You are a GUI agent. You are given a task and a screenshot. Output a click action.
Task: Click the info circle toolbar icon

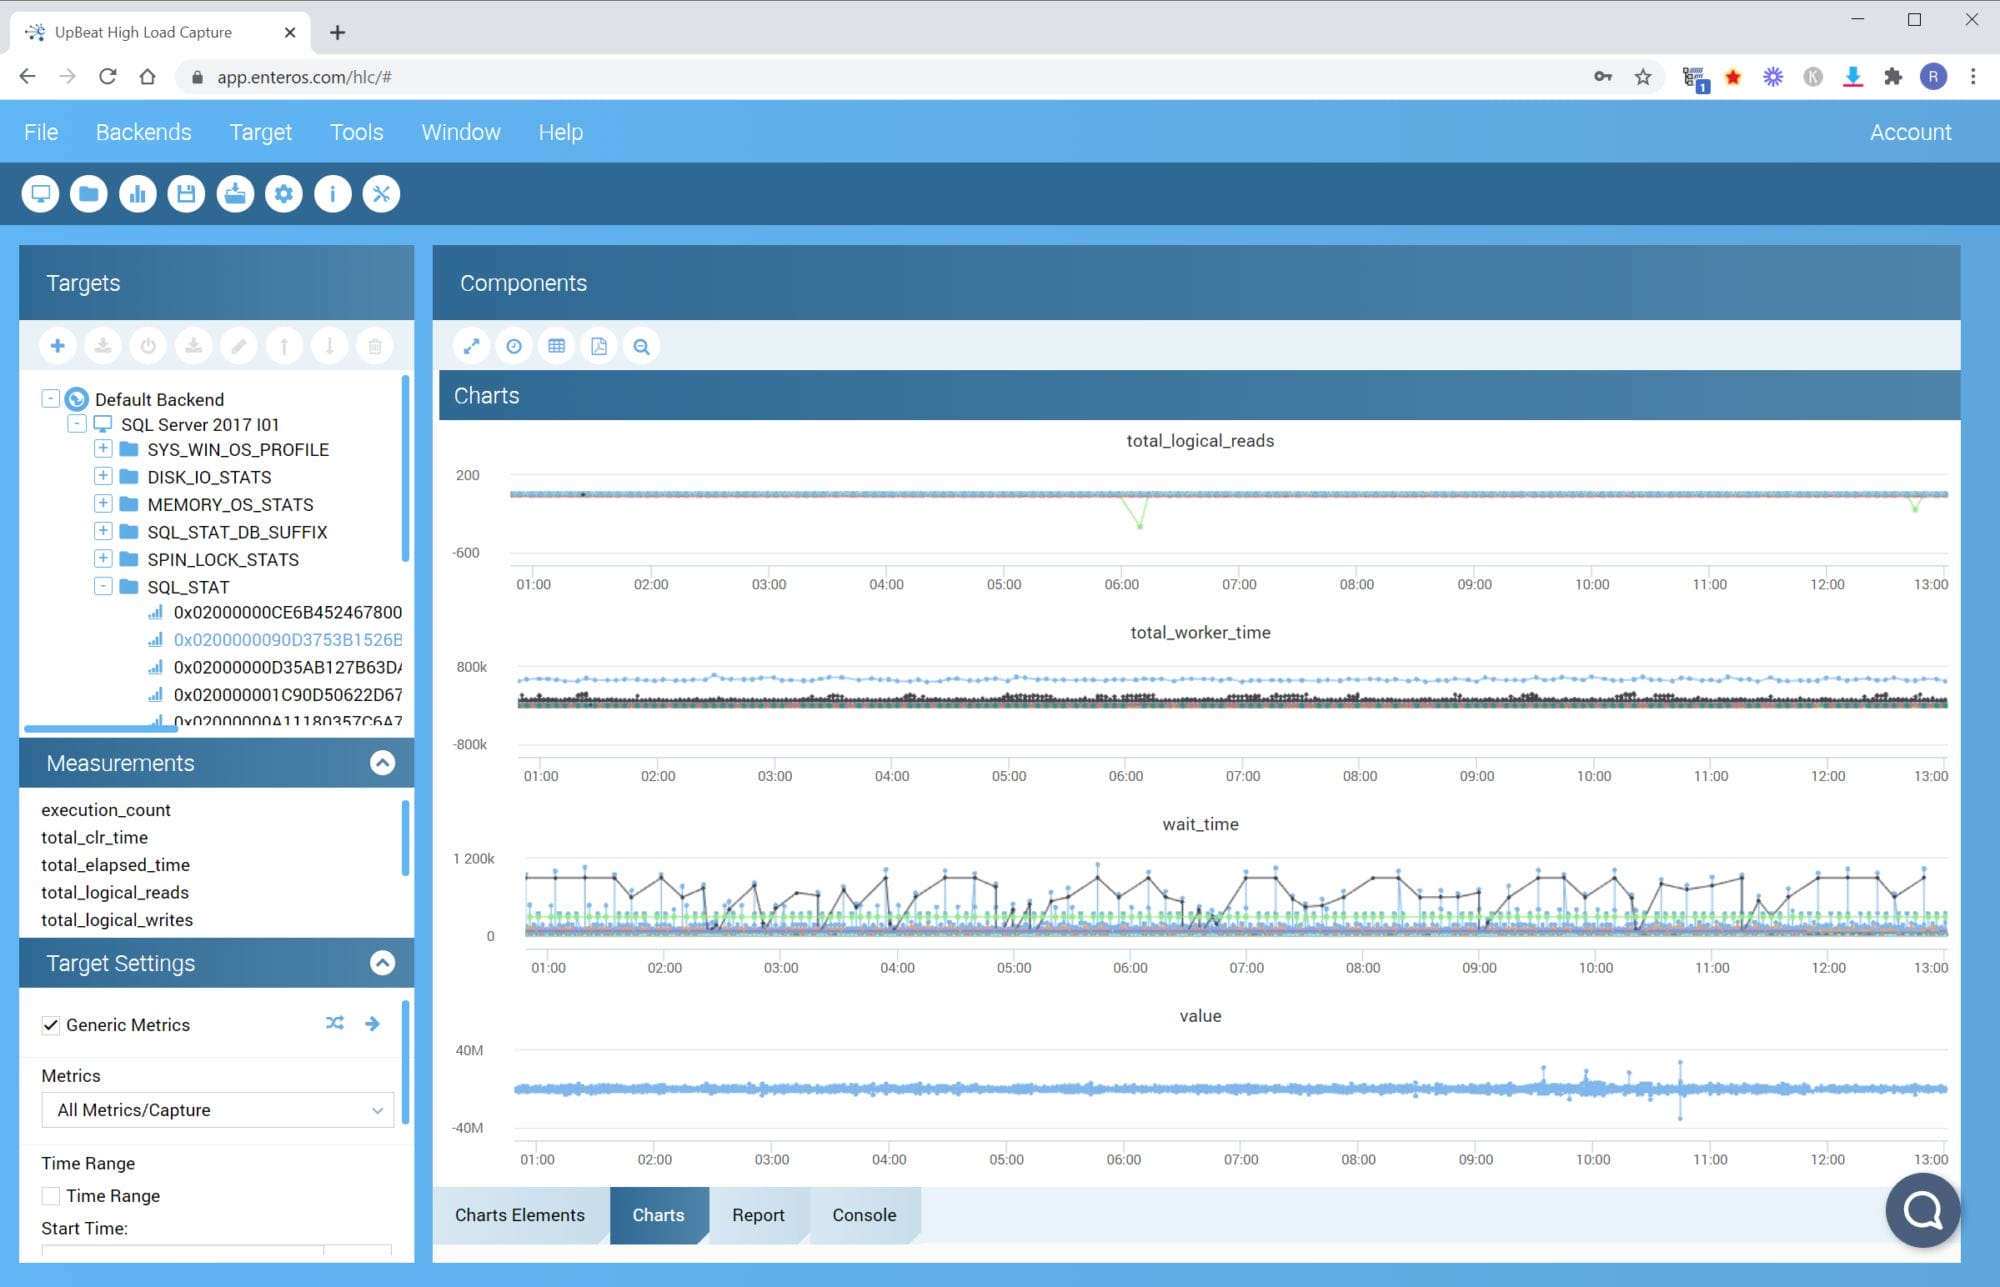(x=333, y=194)
